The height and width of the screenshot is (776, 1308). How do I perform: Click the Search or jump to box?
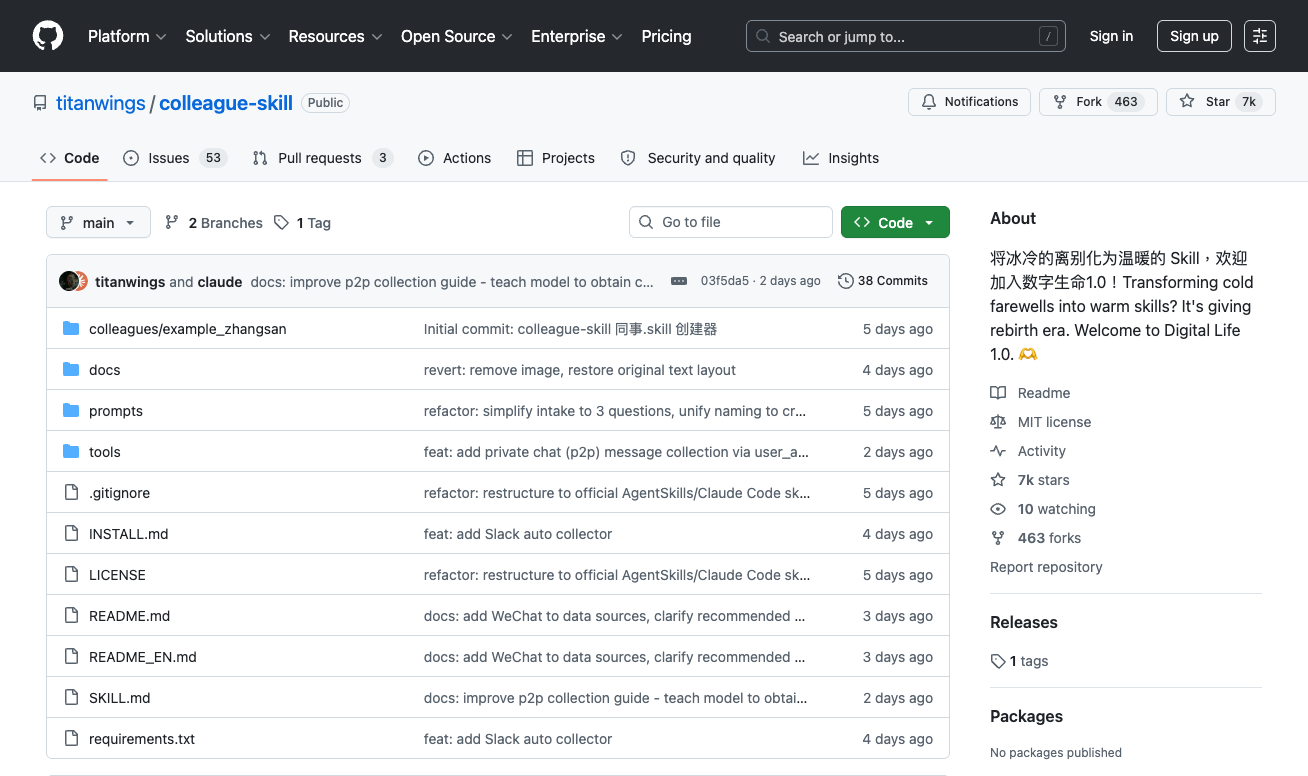(x=906, y=36)
